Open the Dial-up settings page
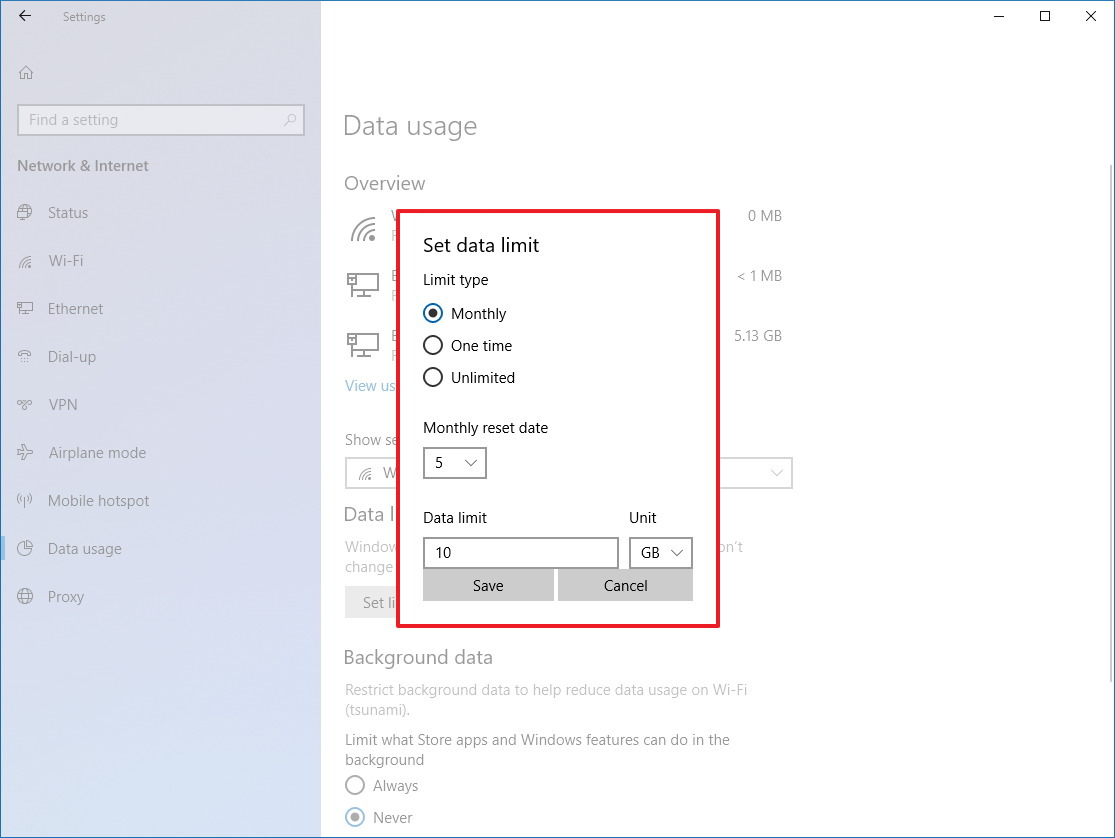 click(x=72, y=357)
